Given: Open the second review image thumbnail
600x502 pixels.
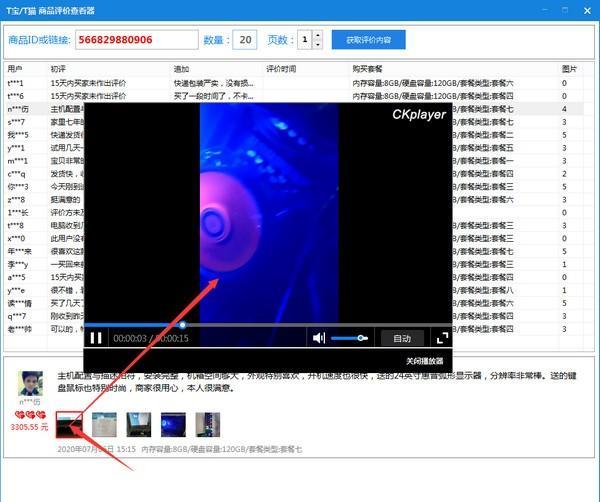Looking at the screenshot, I should [104, 424].
